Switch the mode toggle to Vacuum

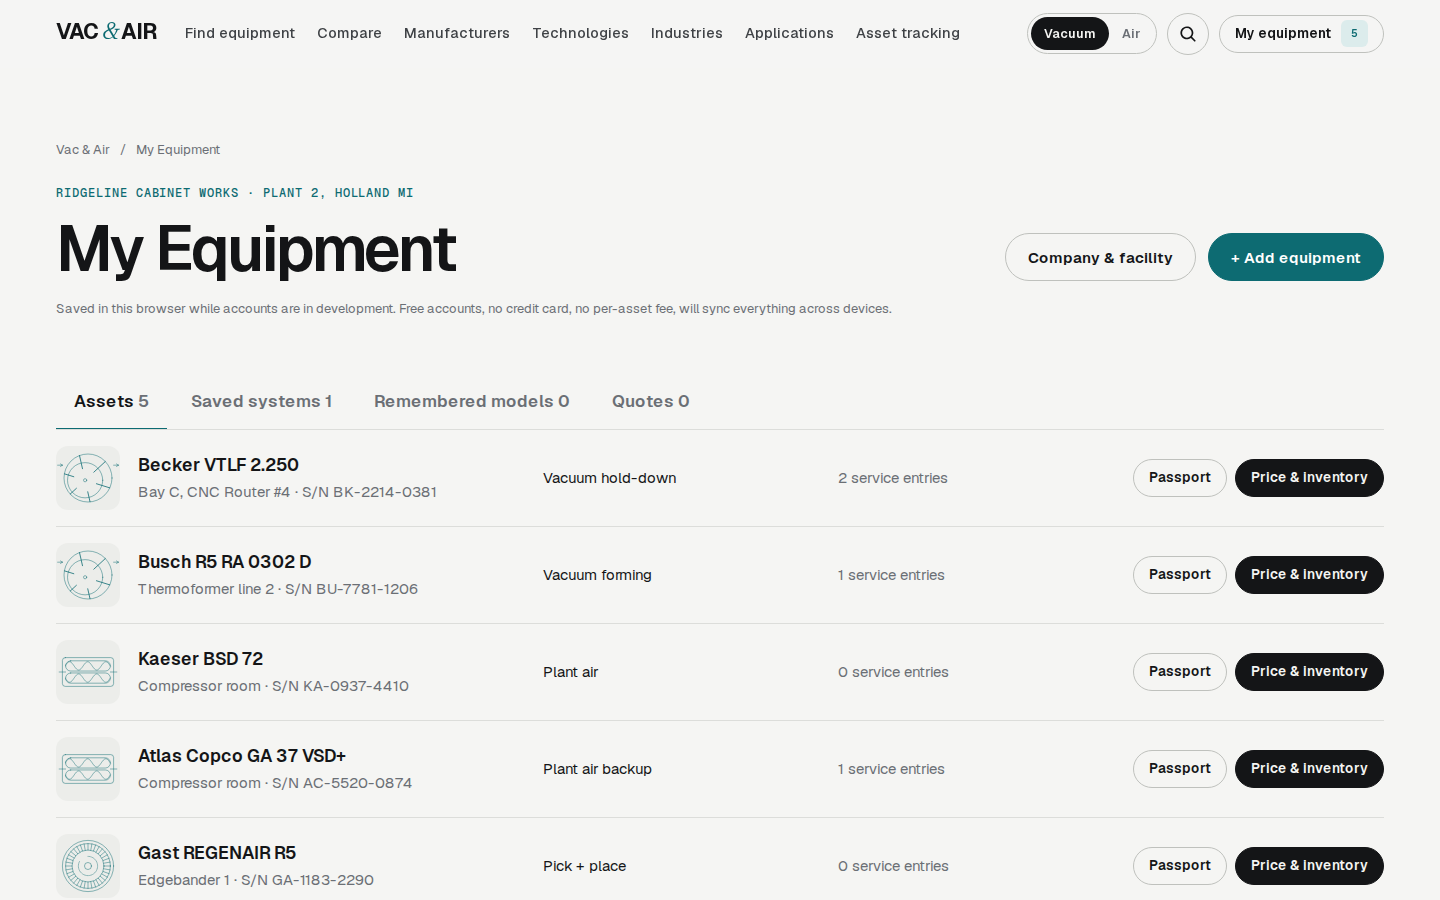(x=1069, y=34)
